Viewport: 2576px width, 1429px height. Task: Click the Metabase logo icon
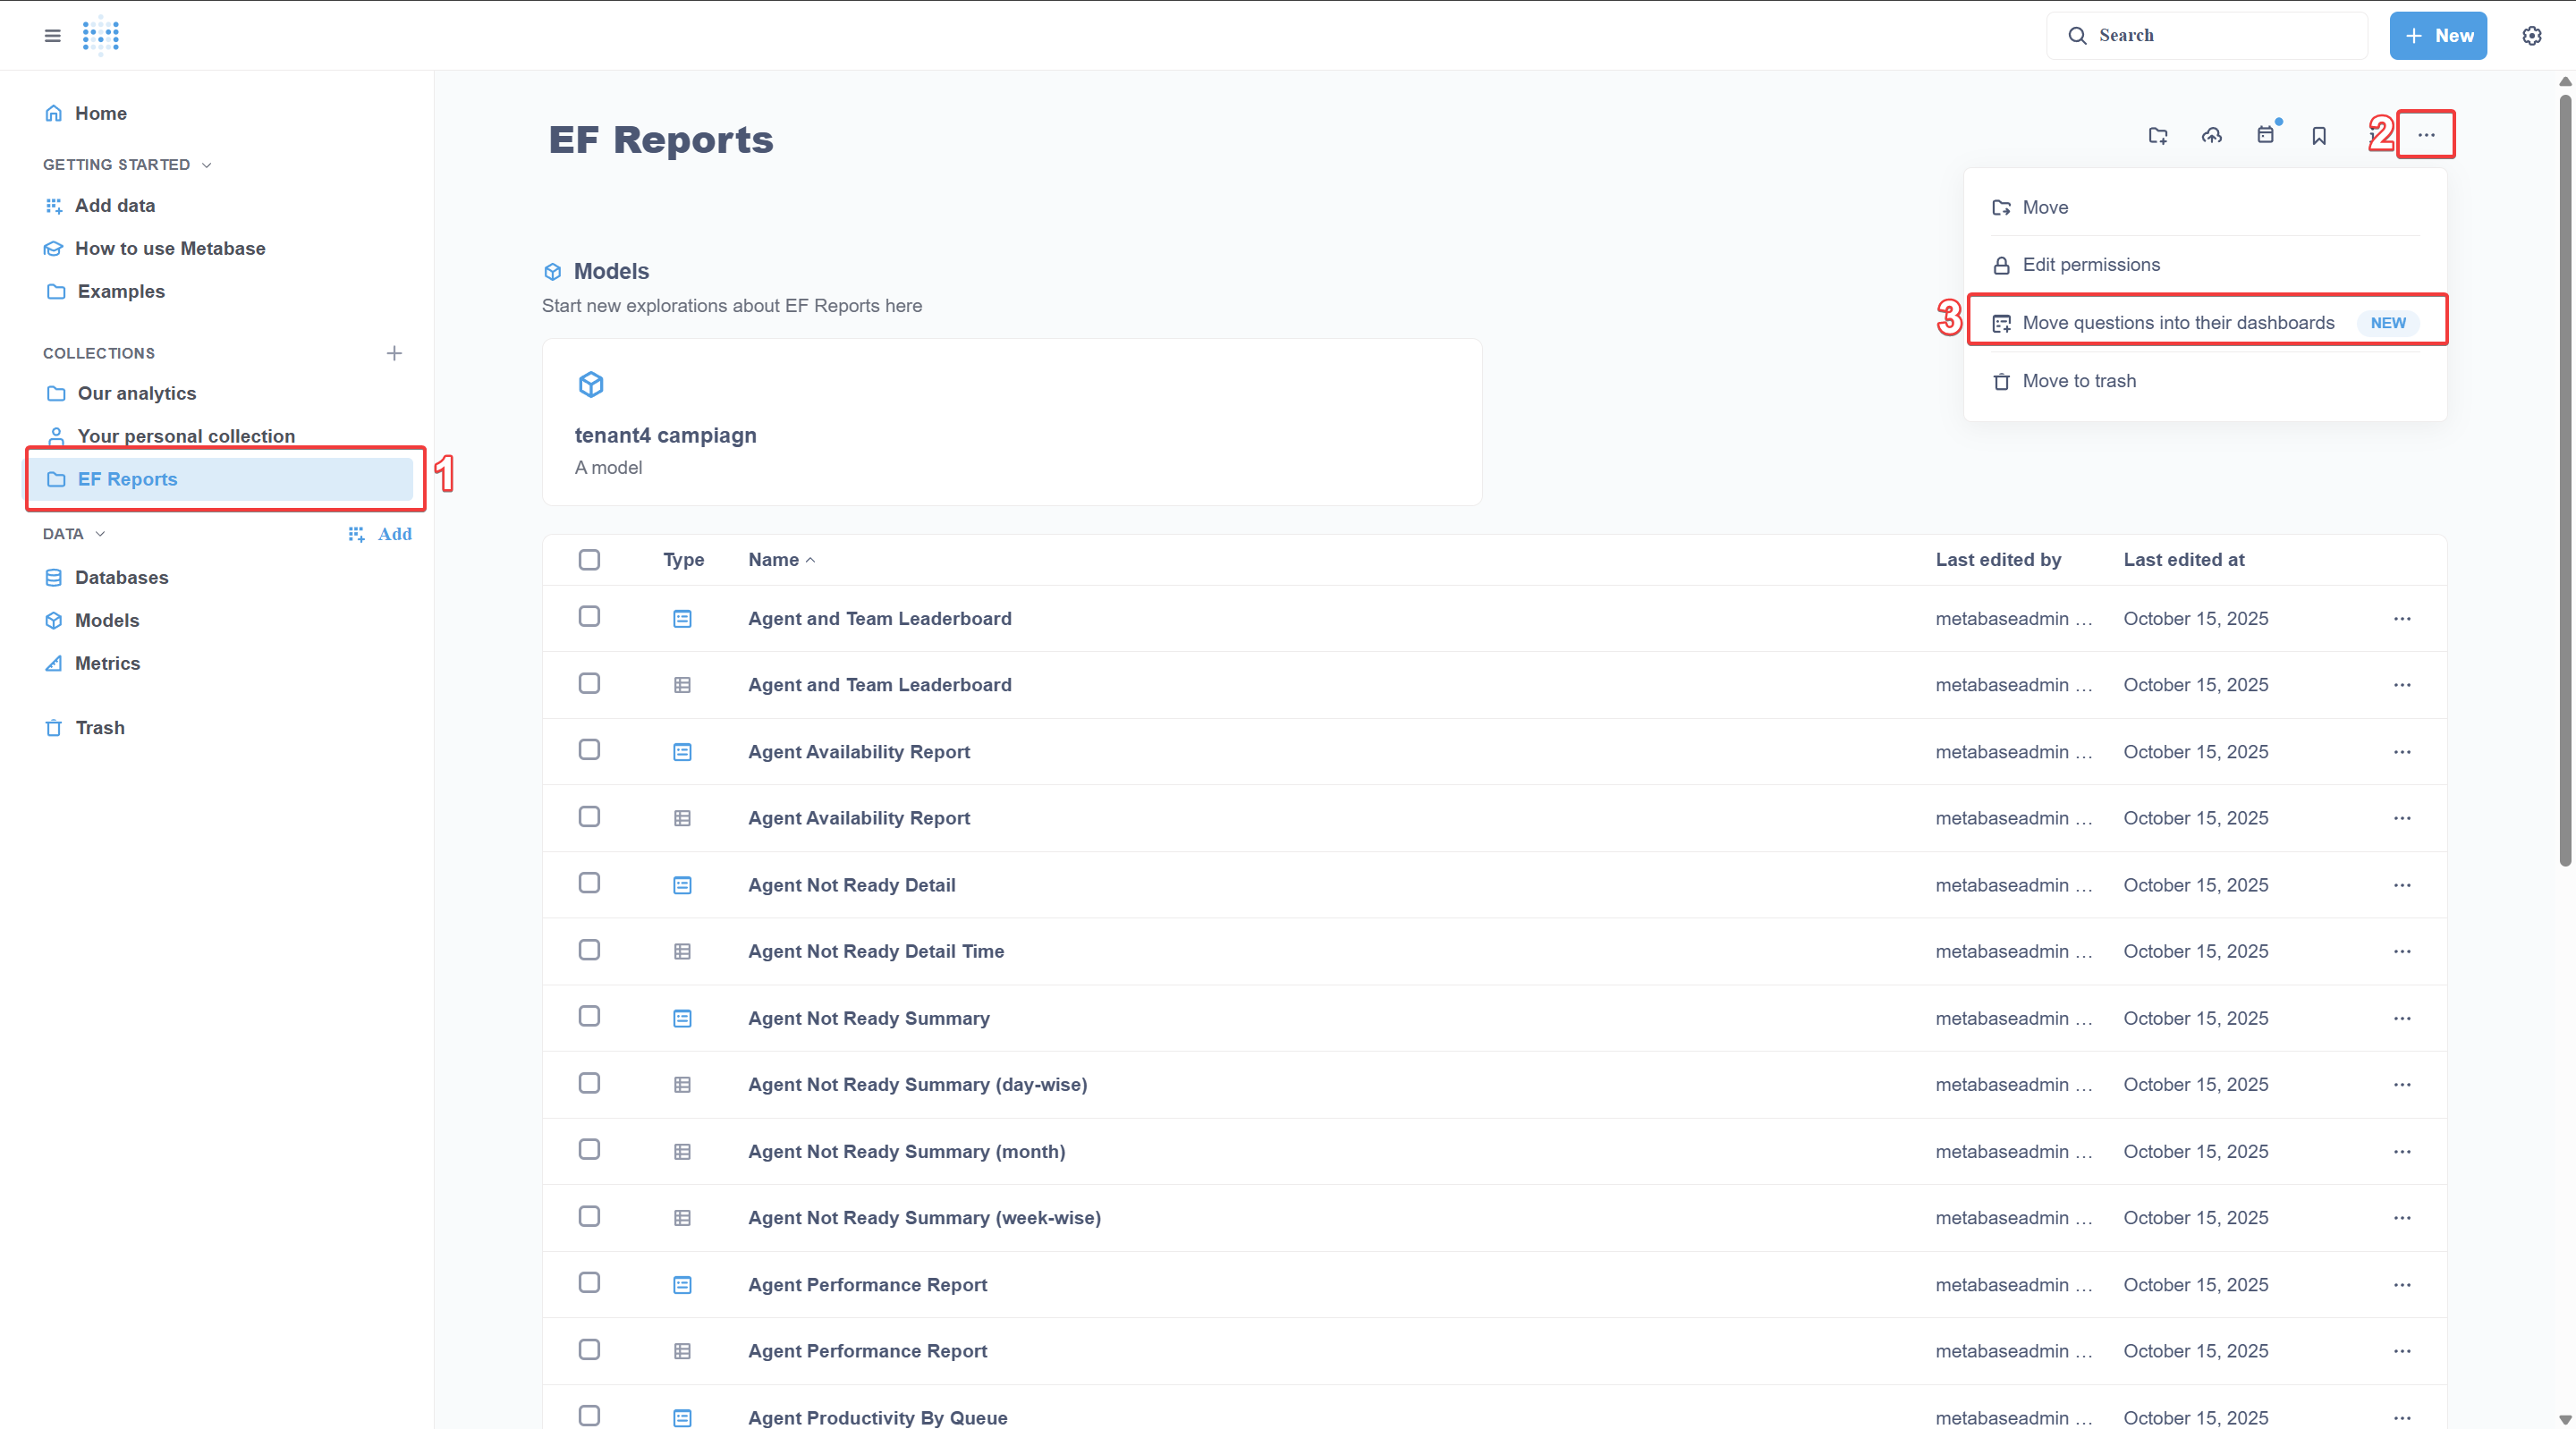coord(101,36)
